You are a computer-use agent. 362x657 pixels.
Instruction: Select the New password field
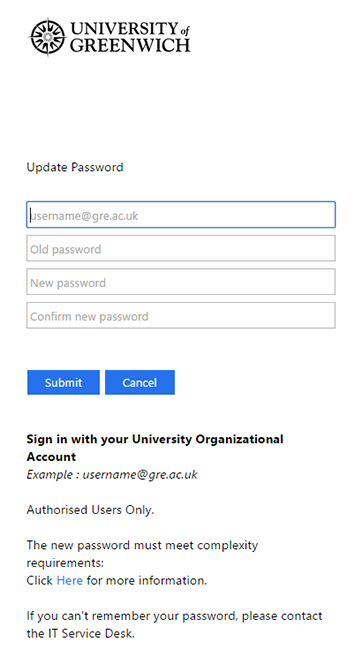tap(181, 282)
